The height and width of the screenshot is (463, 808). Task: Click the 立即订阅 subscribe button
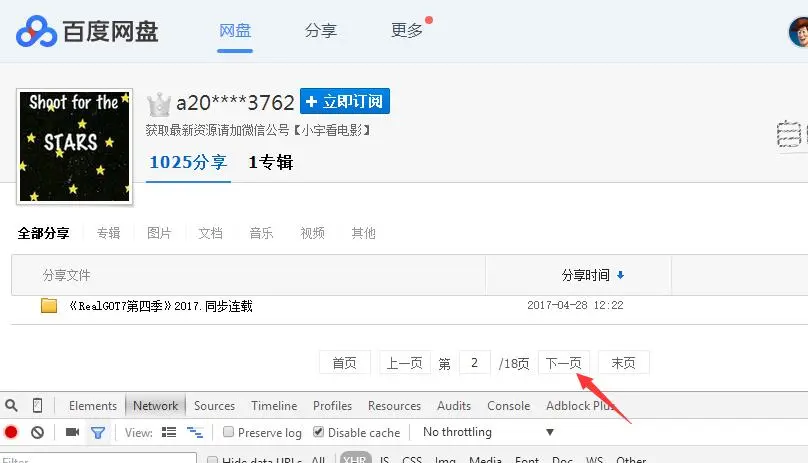(x=345, y=101)
